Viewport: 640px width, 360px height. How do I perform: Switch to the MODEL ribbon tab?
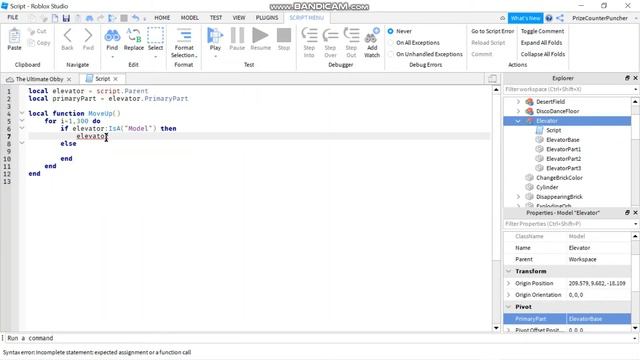point(190,18)
